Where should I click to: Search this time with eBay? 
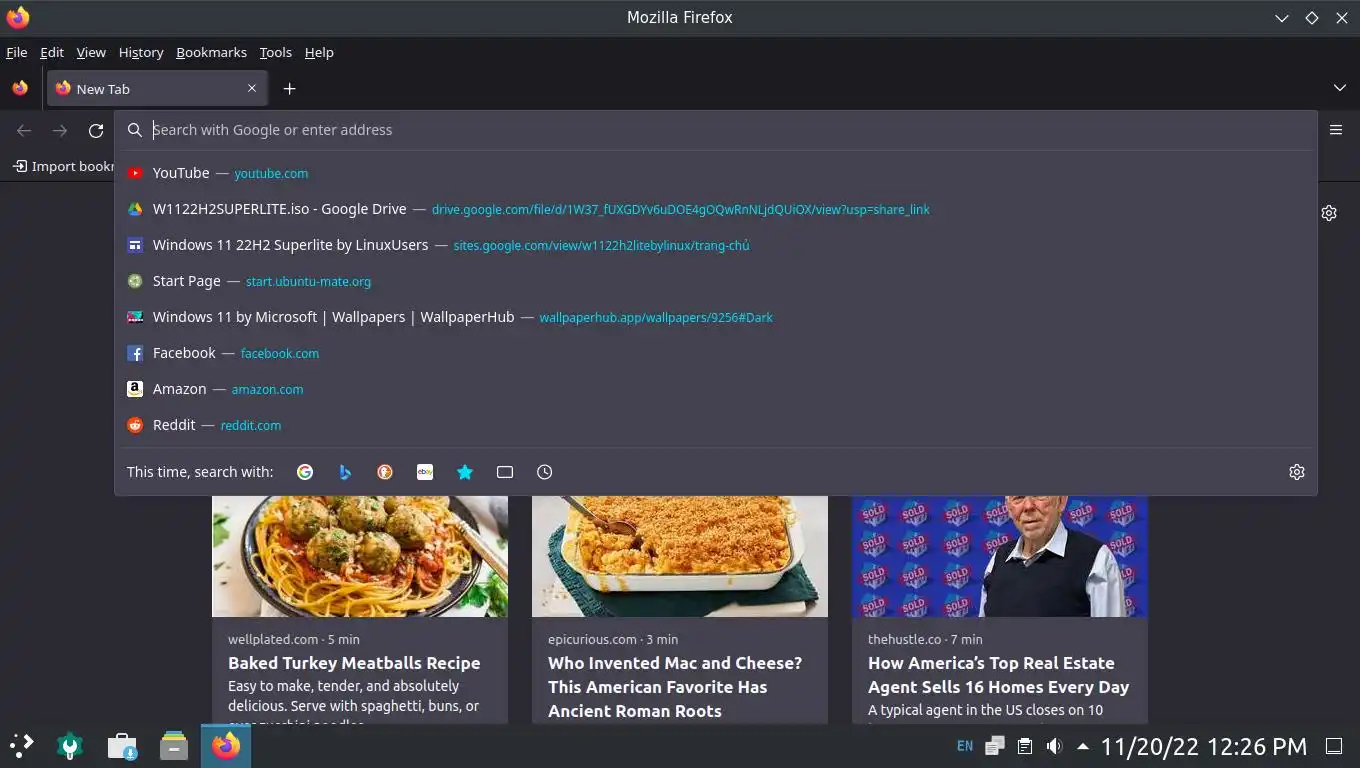pyautogui.click(x=425, y=472)
